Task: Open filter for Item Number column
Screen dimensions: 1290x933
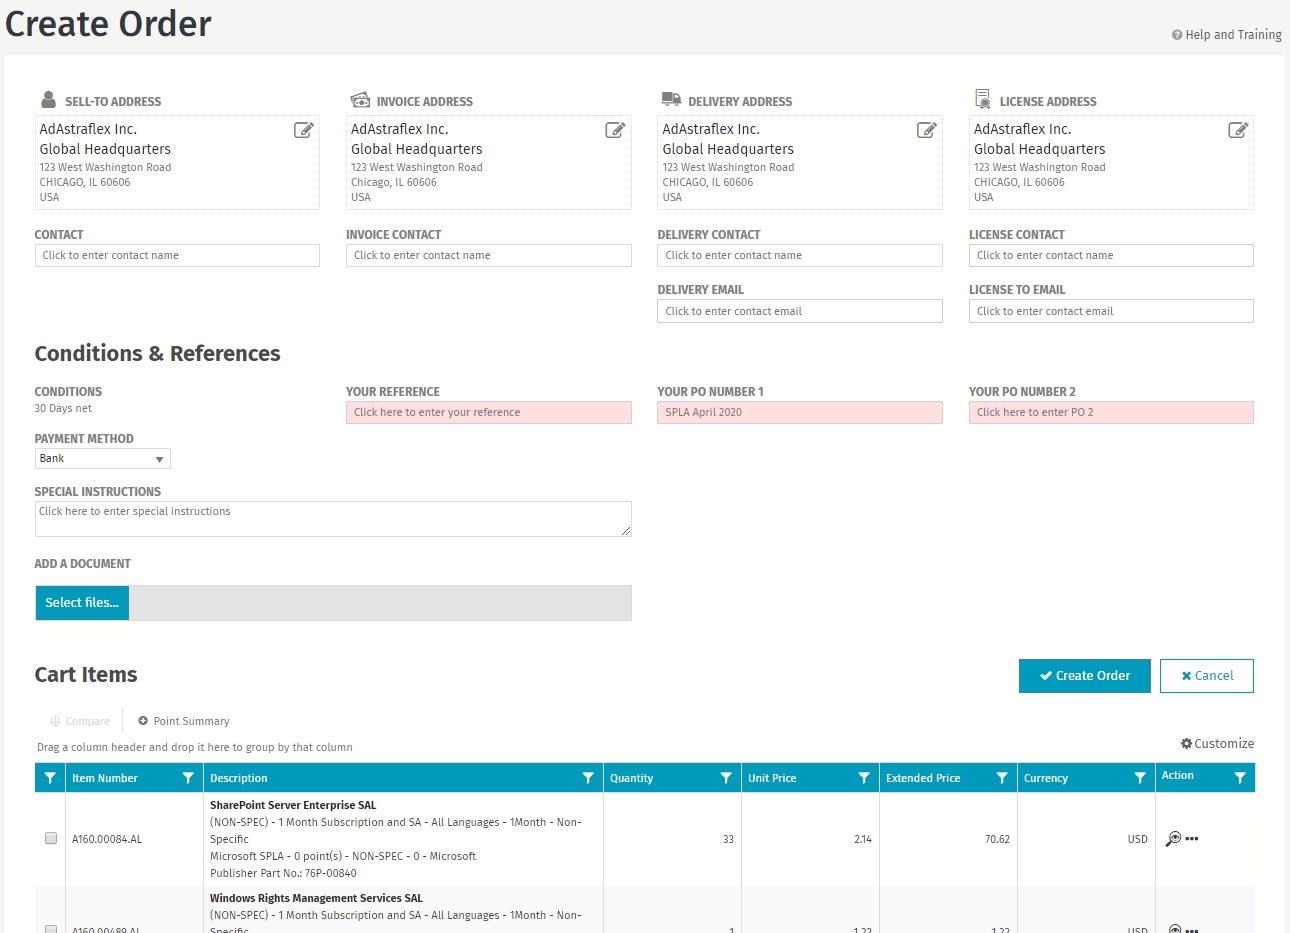Action: click(x=188, y=778)
